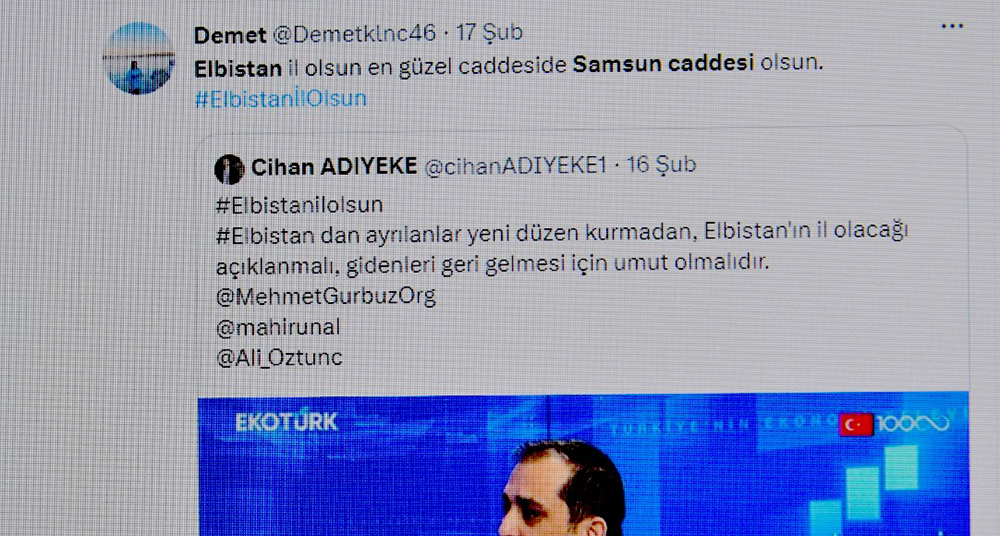Click the @cihanADIYEKE1 handle text
This screenshot has width=1000, height=536.
pos(515,167)
